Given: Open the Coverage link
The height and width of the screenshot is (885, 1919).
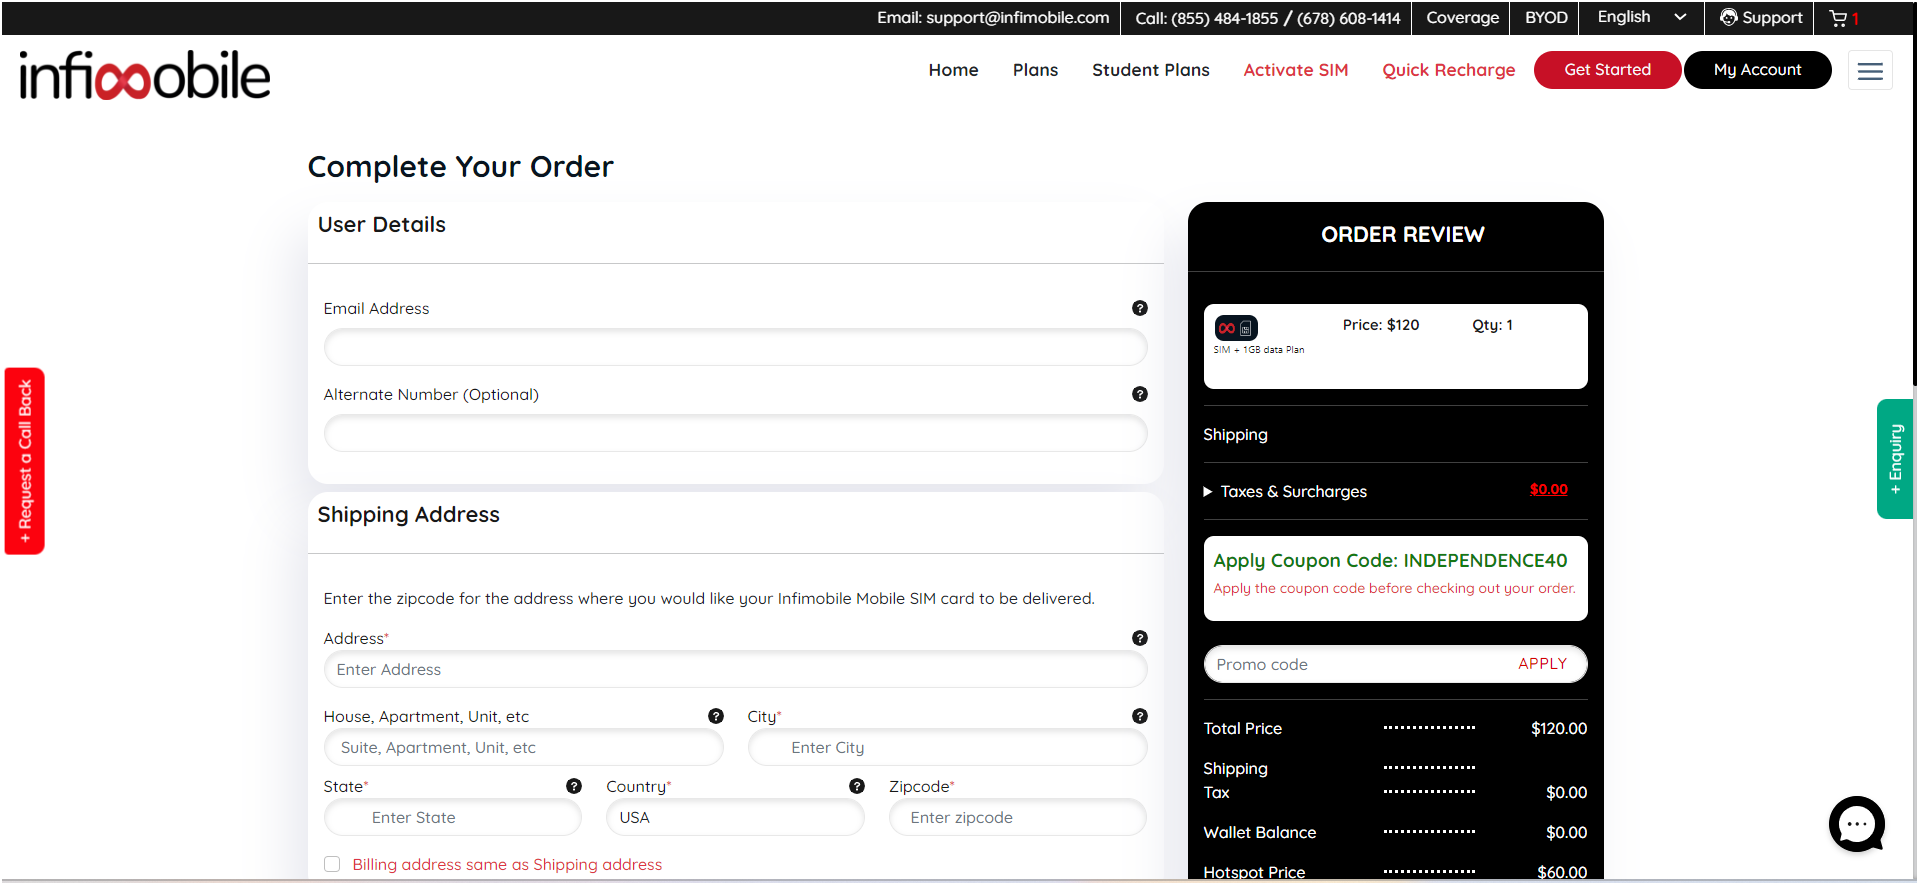Looking at the screenshot, I should (x=1462, y=18).
